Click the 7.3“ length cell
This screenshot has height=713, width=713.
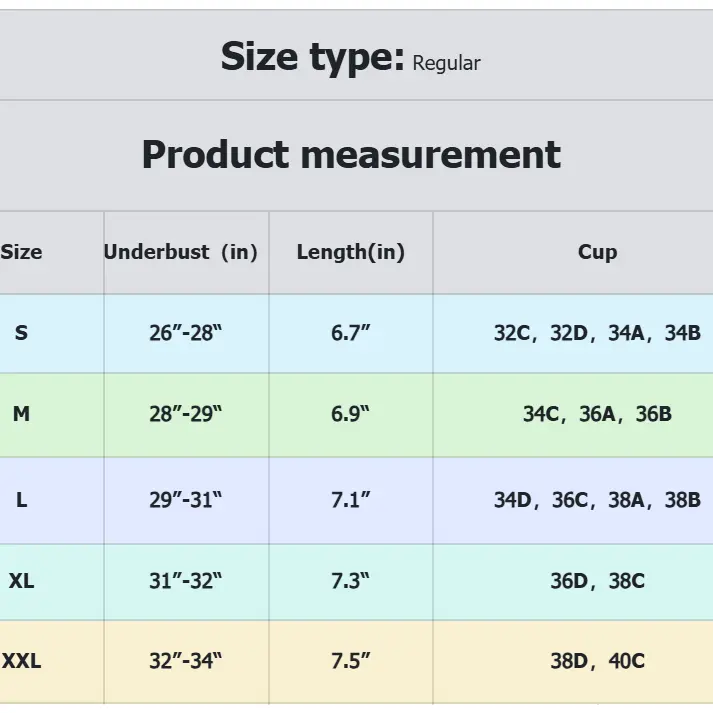click(x=351, y=580)
